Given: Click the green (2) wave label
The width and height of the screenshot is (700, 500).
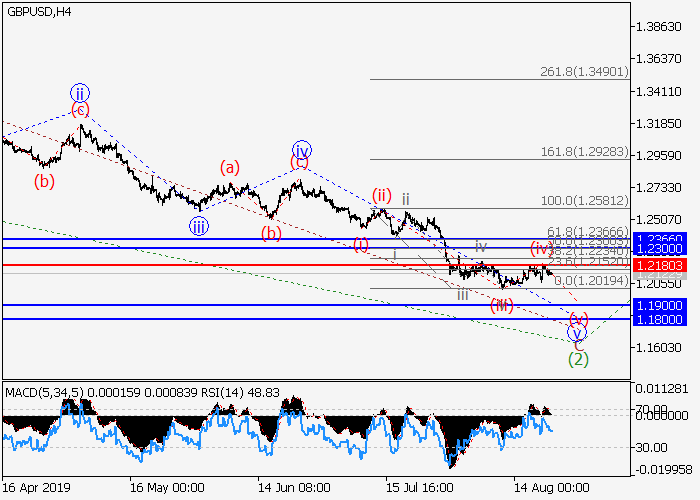Looking at the screenshot, I should [x=577, y=359].
